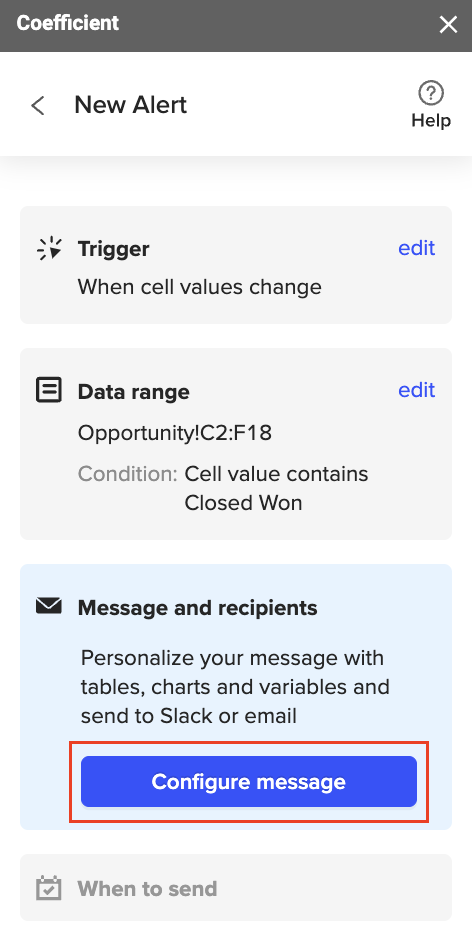Click the Configure message button

249,781
